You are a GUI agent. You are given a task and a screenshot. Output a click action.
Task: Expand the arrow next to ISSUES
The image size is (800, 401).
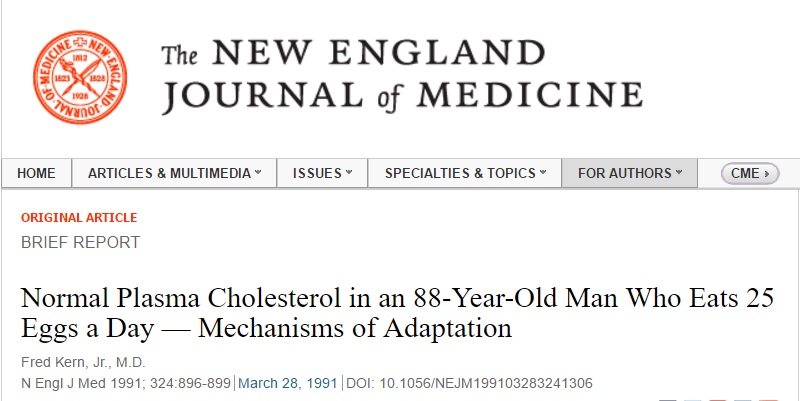click(x=349, y=173)
